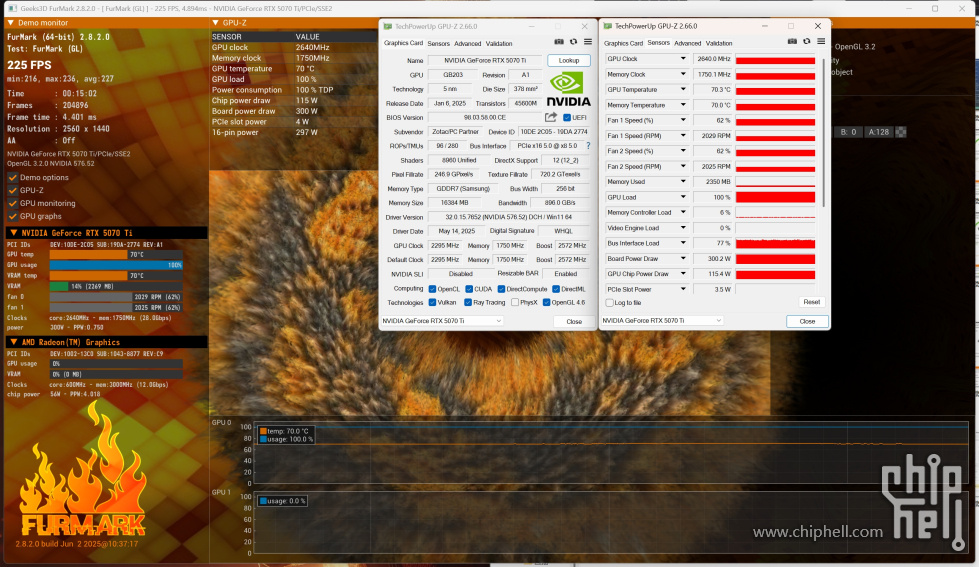The width and height of the screenshot is (979, 567).
Task: Switch to Advanced tab in Sensors window
Action: click(687, 43)
